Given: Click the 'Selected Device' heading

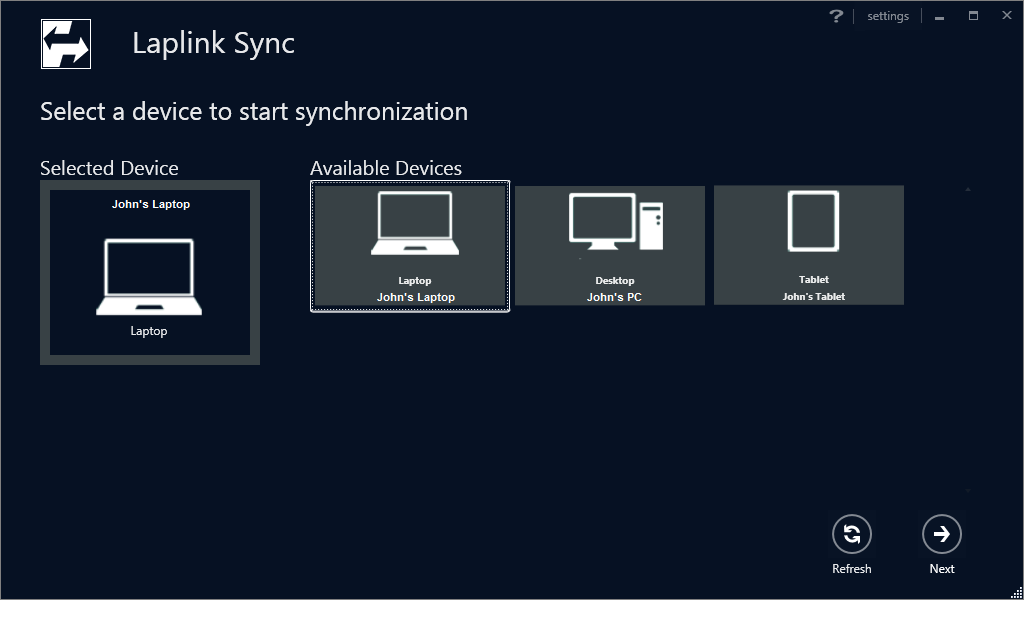Looking at the screenshot, I should tap(109, 168).
